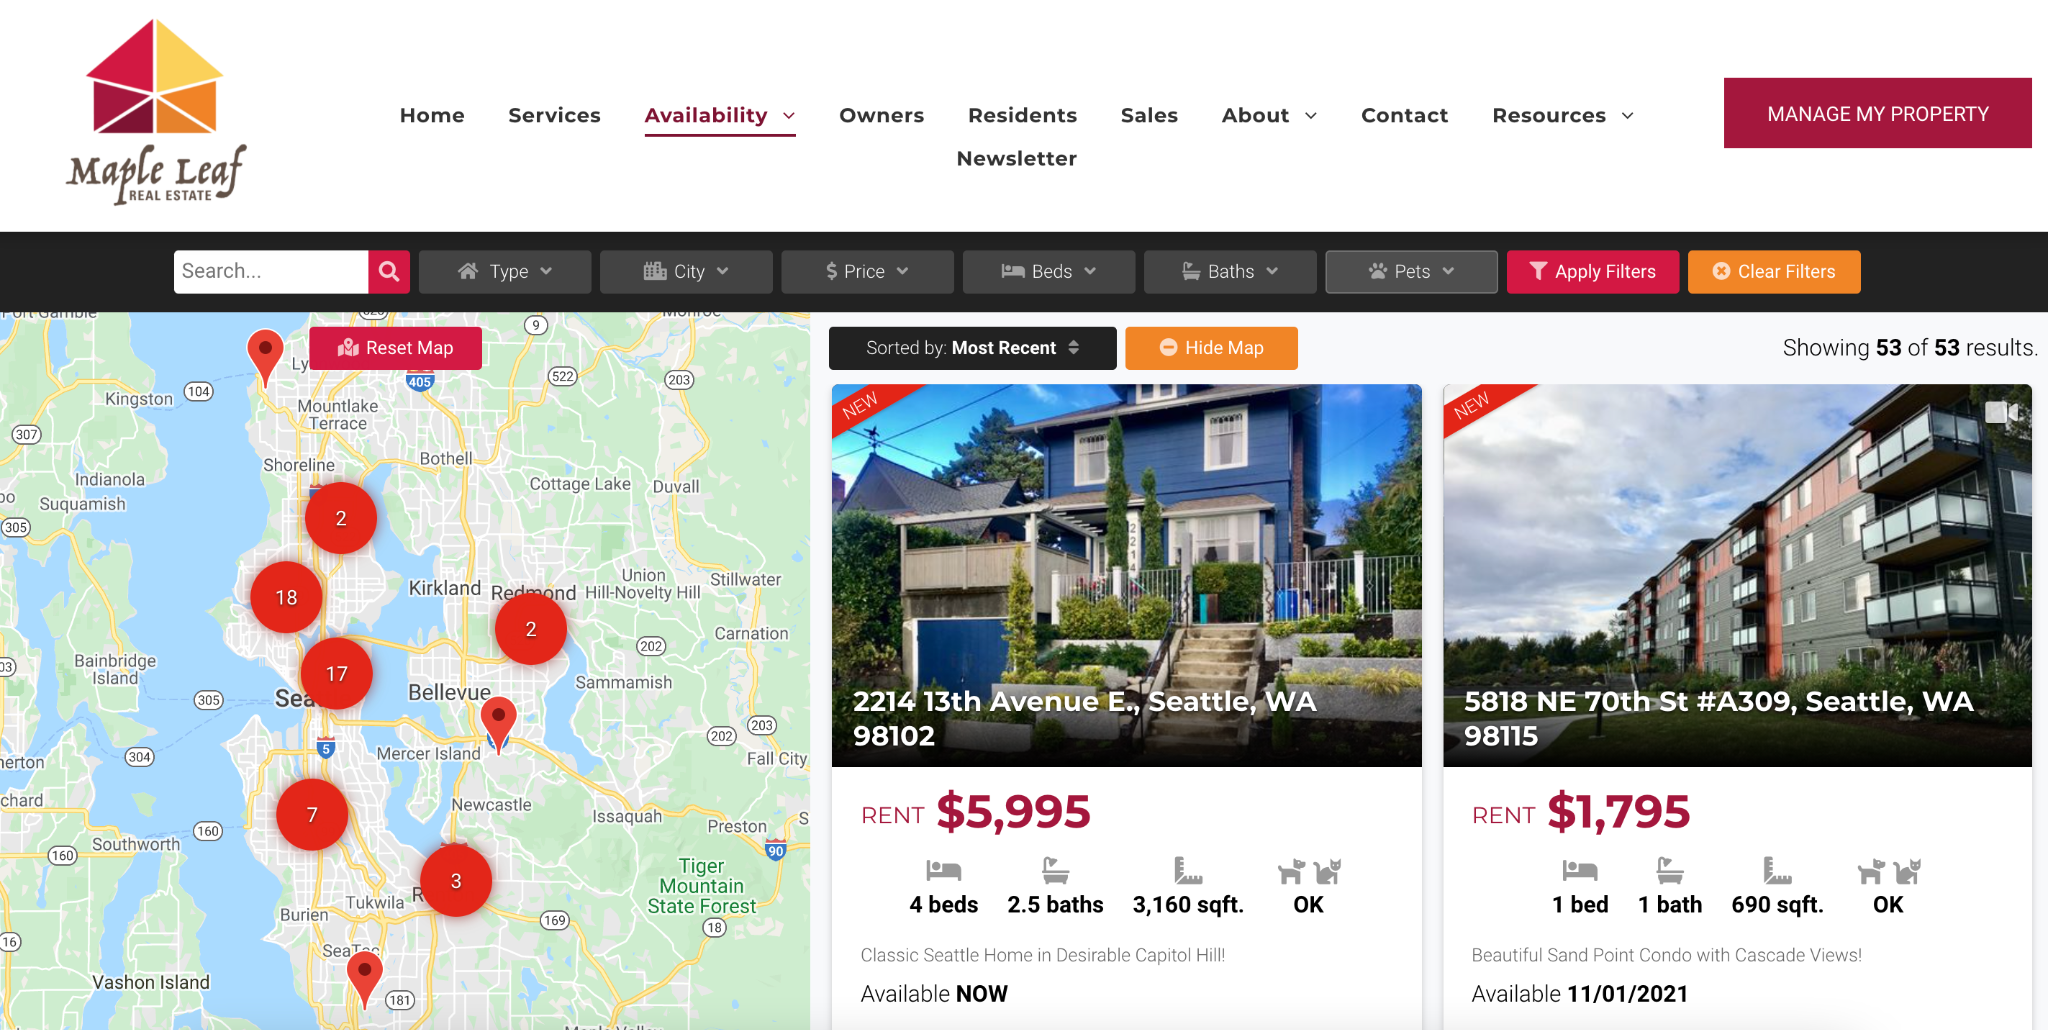This screenshot has height=1030, width=2048.
Task: Click the video icon on 5818 NE 70th listing
Action: click(x=2001, y=412)
